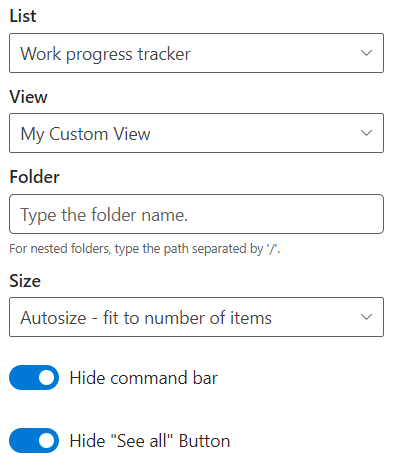
Task: Click the chevron icon in Size dropdown
Action: 366,317
